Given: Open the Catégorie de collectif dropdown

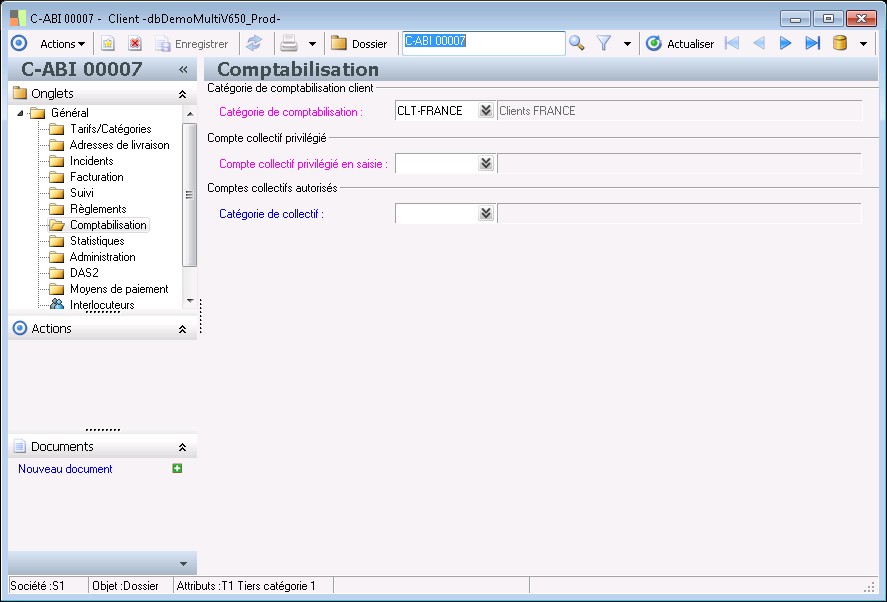Looking at the screenshot, I should [485, 213].
